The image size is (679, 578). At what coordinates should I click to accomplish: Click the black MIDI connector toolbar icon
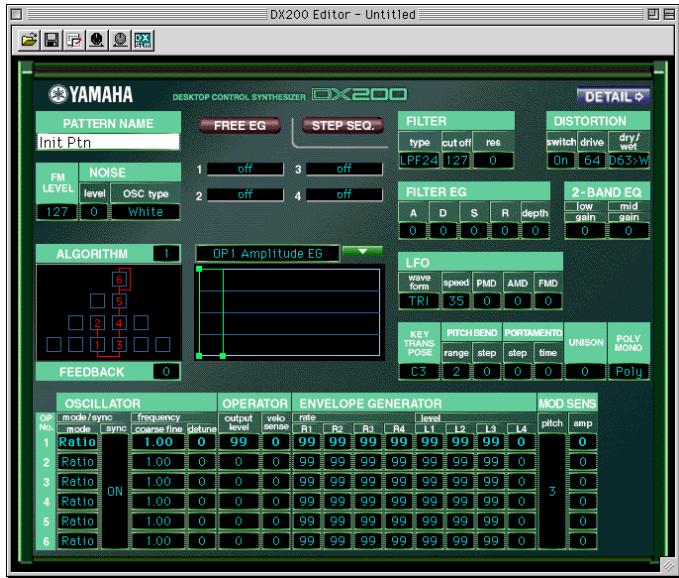[x=97, y=41]
